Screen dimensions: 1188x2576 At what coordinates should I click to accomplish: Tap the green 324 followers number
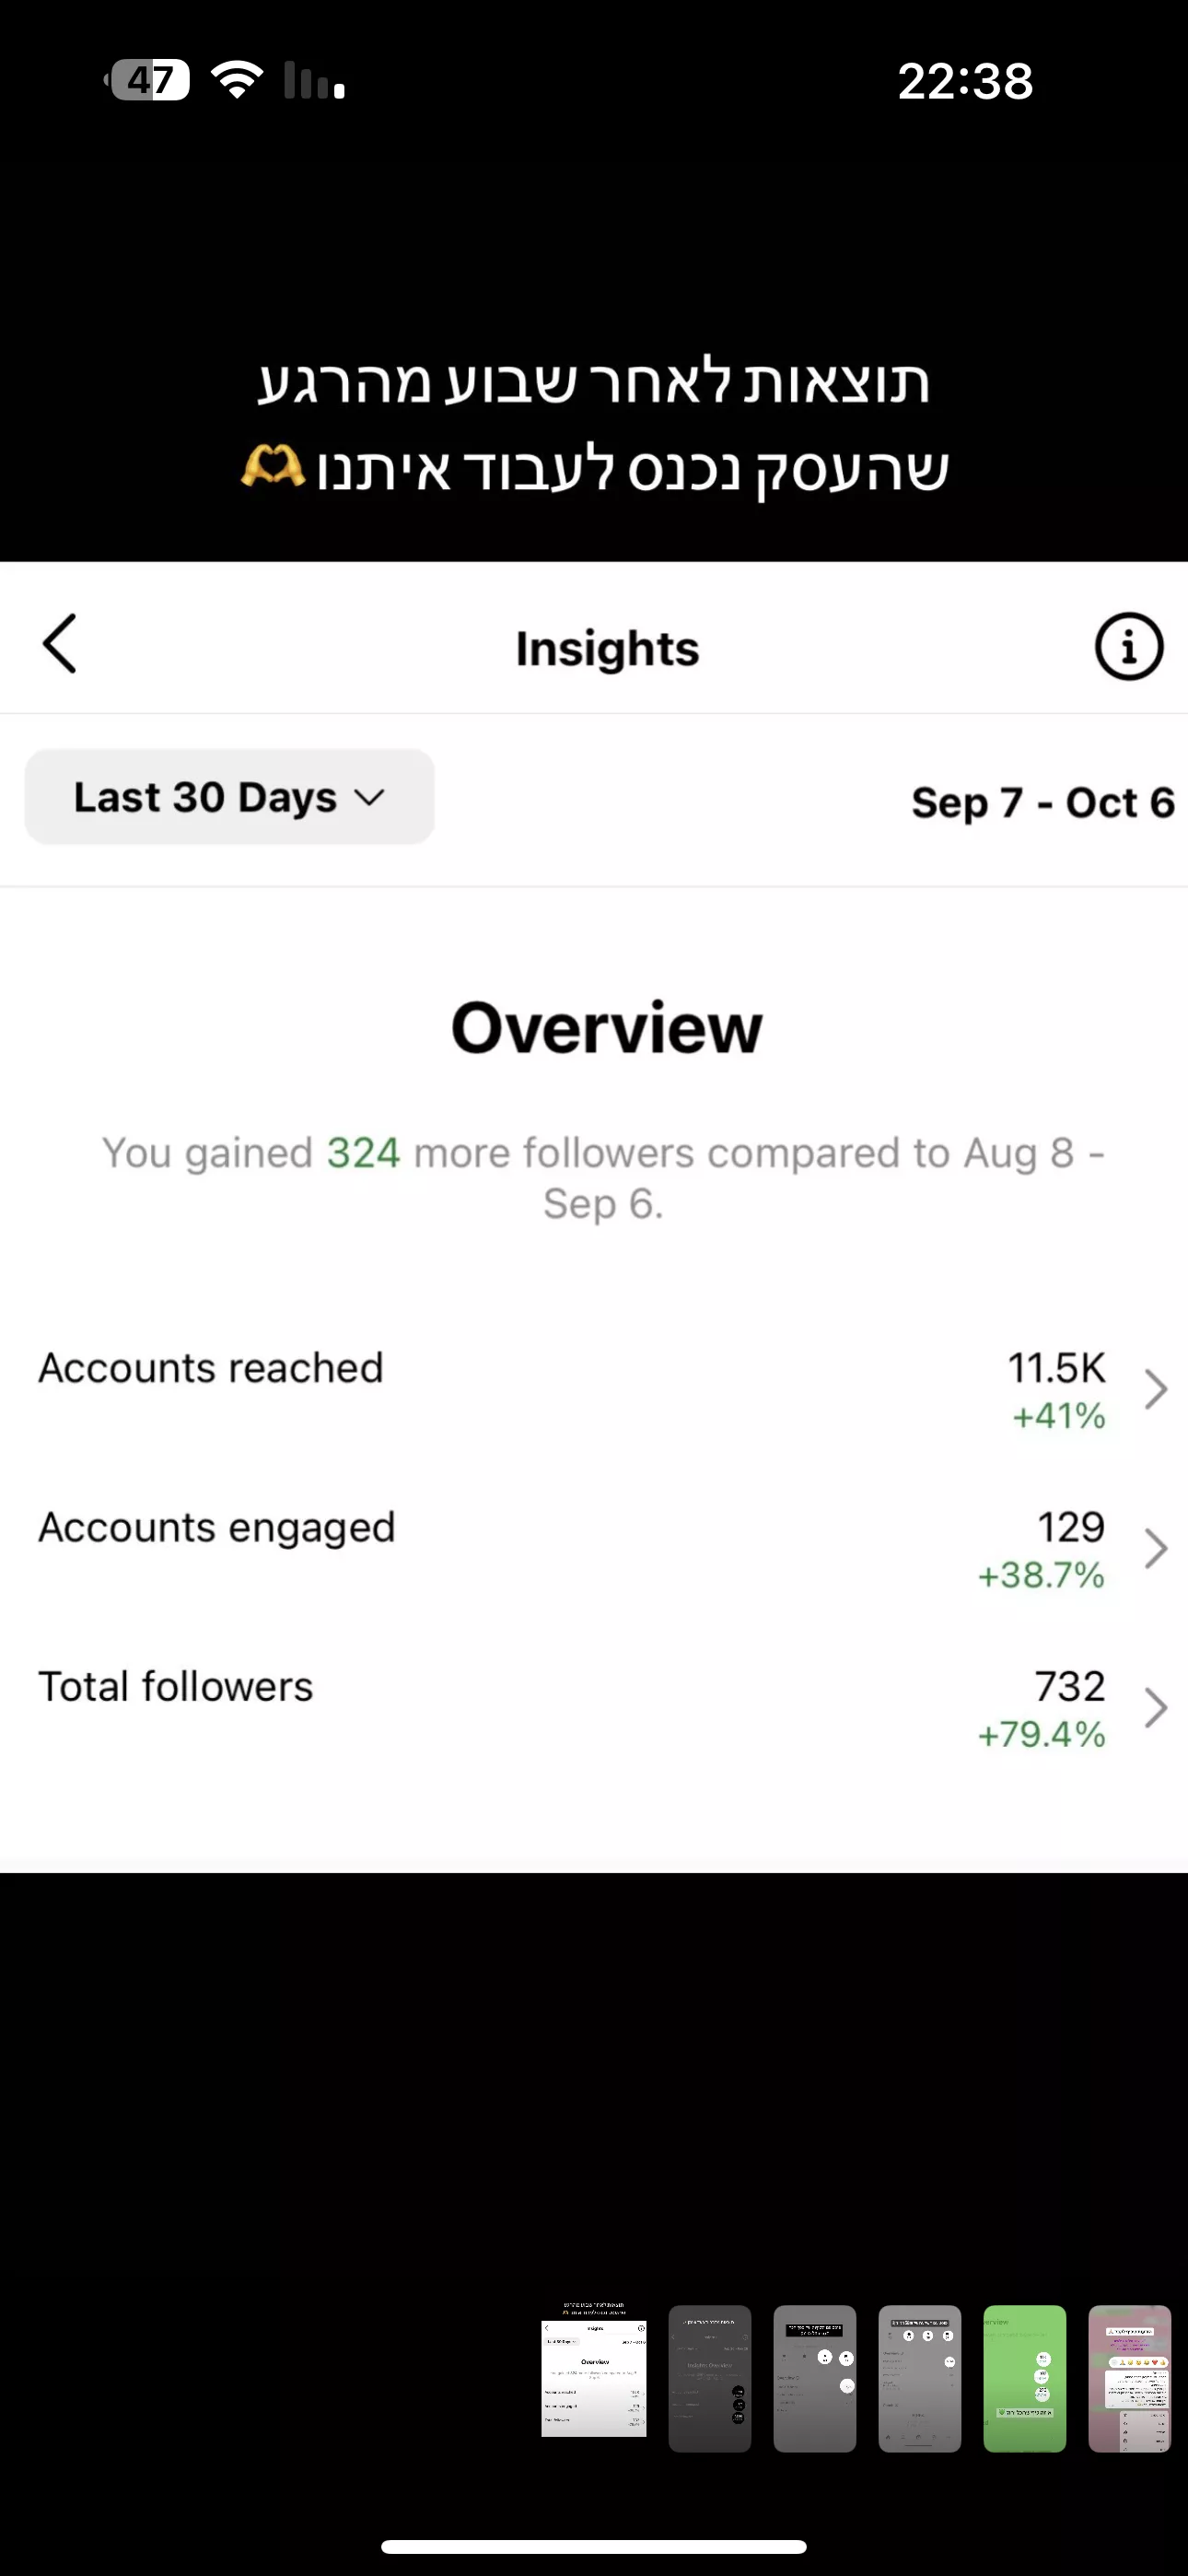tap(363, 1153)
